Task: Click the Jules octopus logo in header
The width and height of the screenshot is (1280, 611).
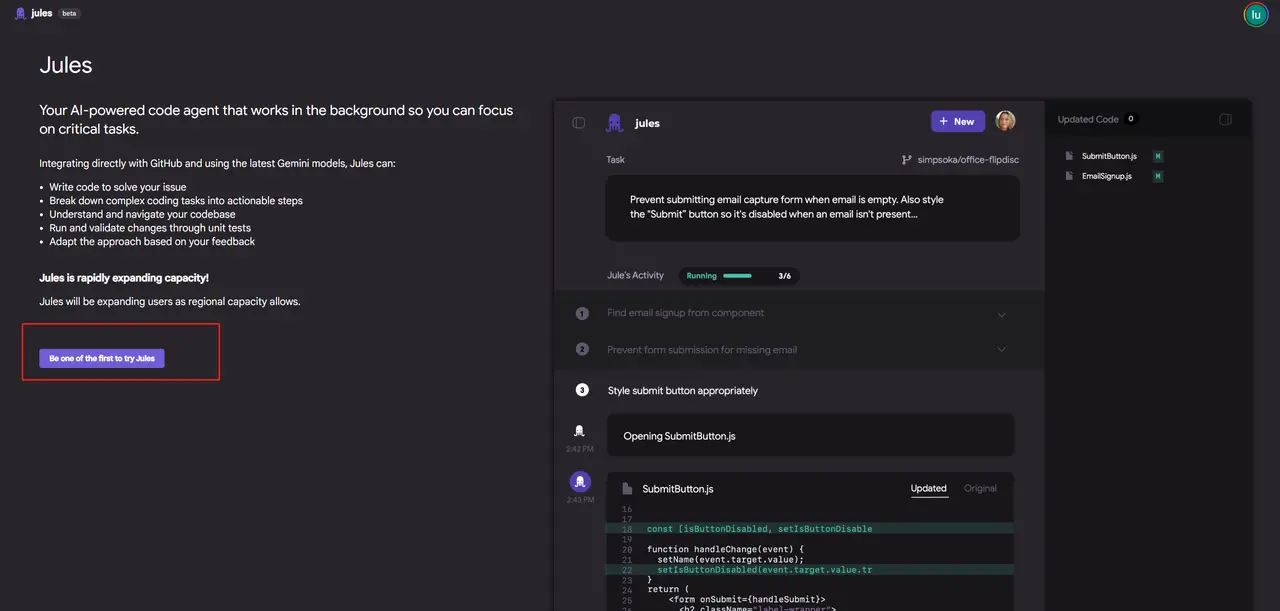Action: tap(20, 13)
